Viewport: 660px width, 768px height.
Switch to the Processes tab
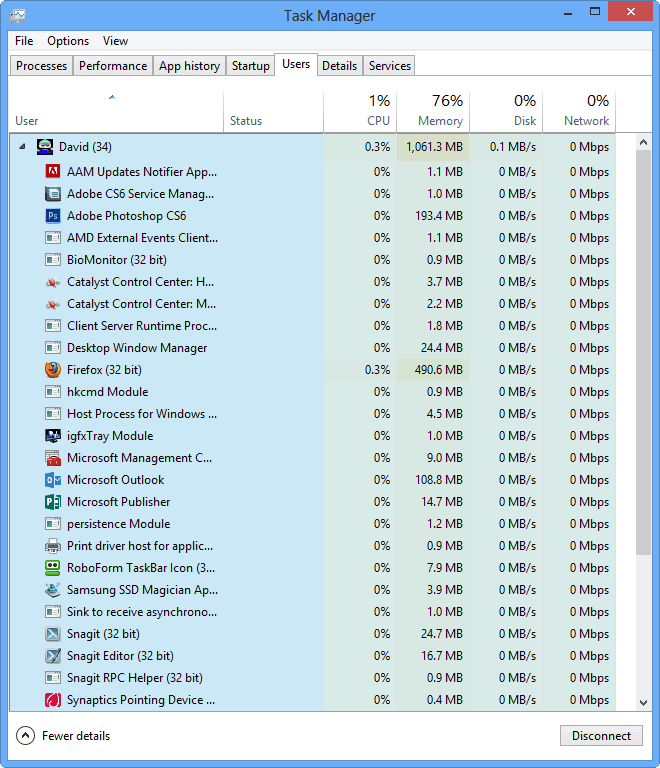[42, 66]
